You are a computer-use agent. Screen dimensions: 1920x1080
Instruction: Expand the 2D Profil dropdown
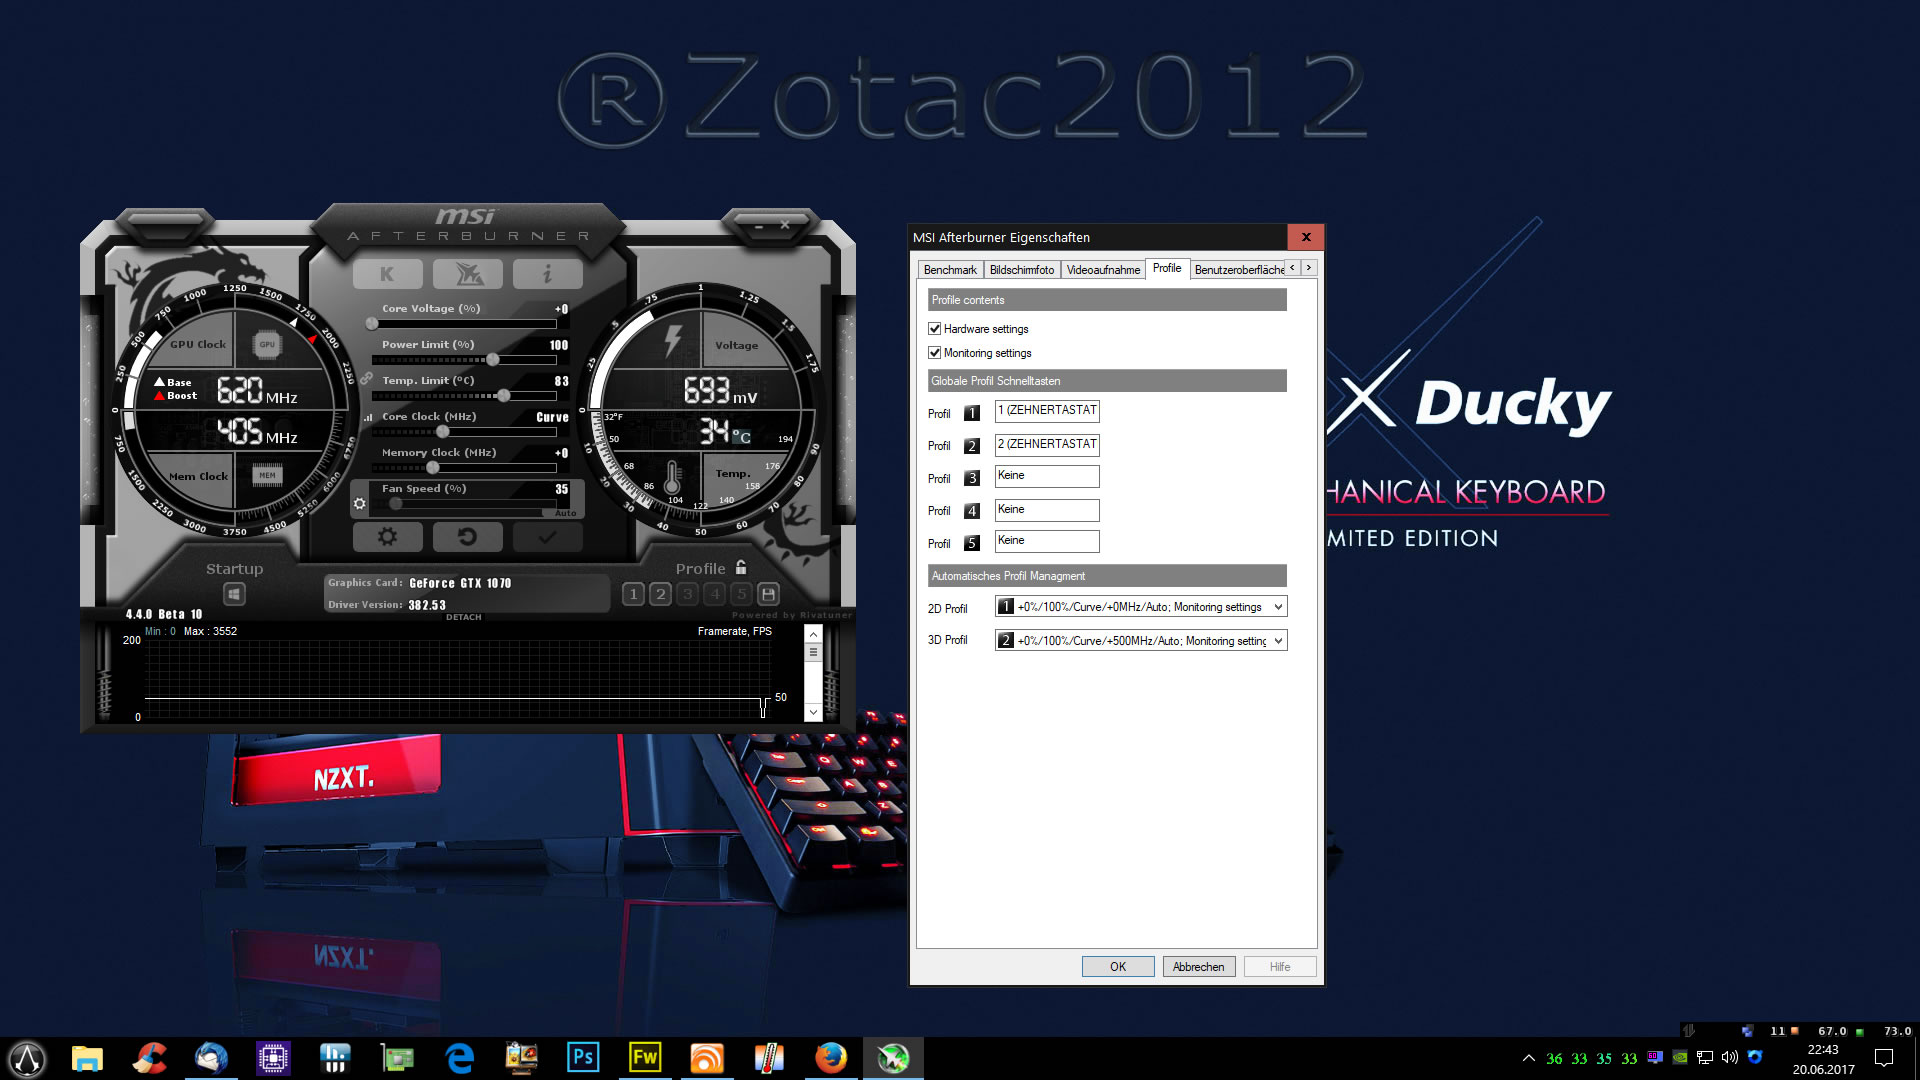[x=1278, y=607]
